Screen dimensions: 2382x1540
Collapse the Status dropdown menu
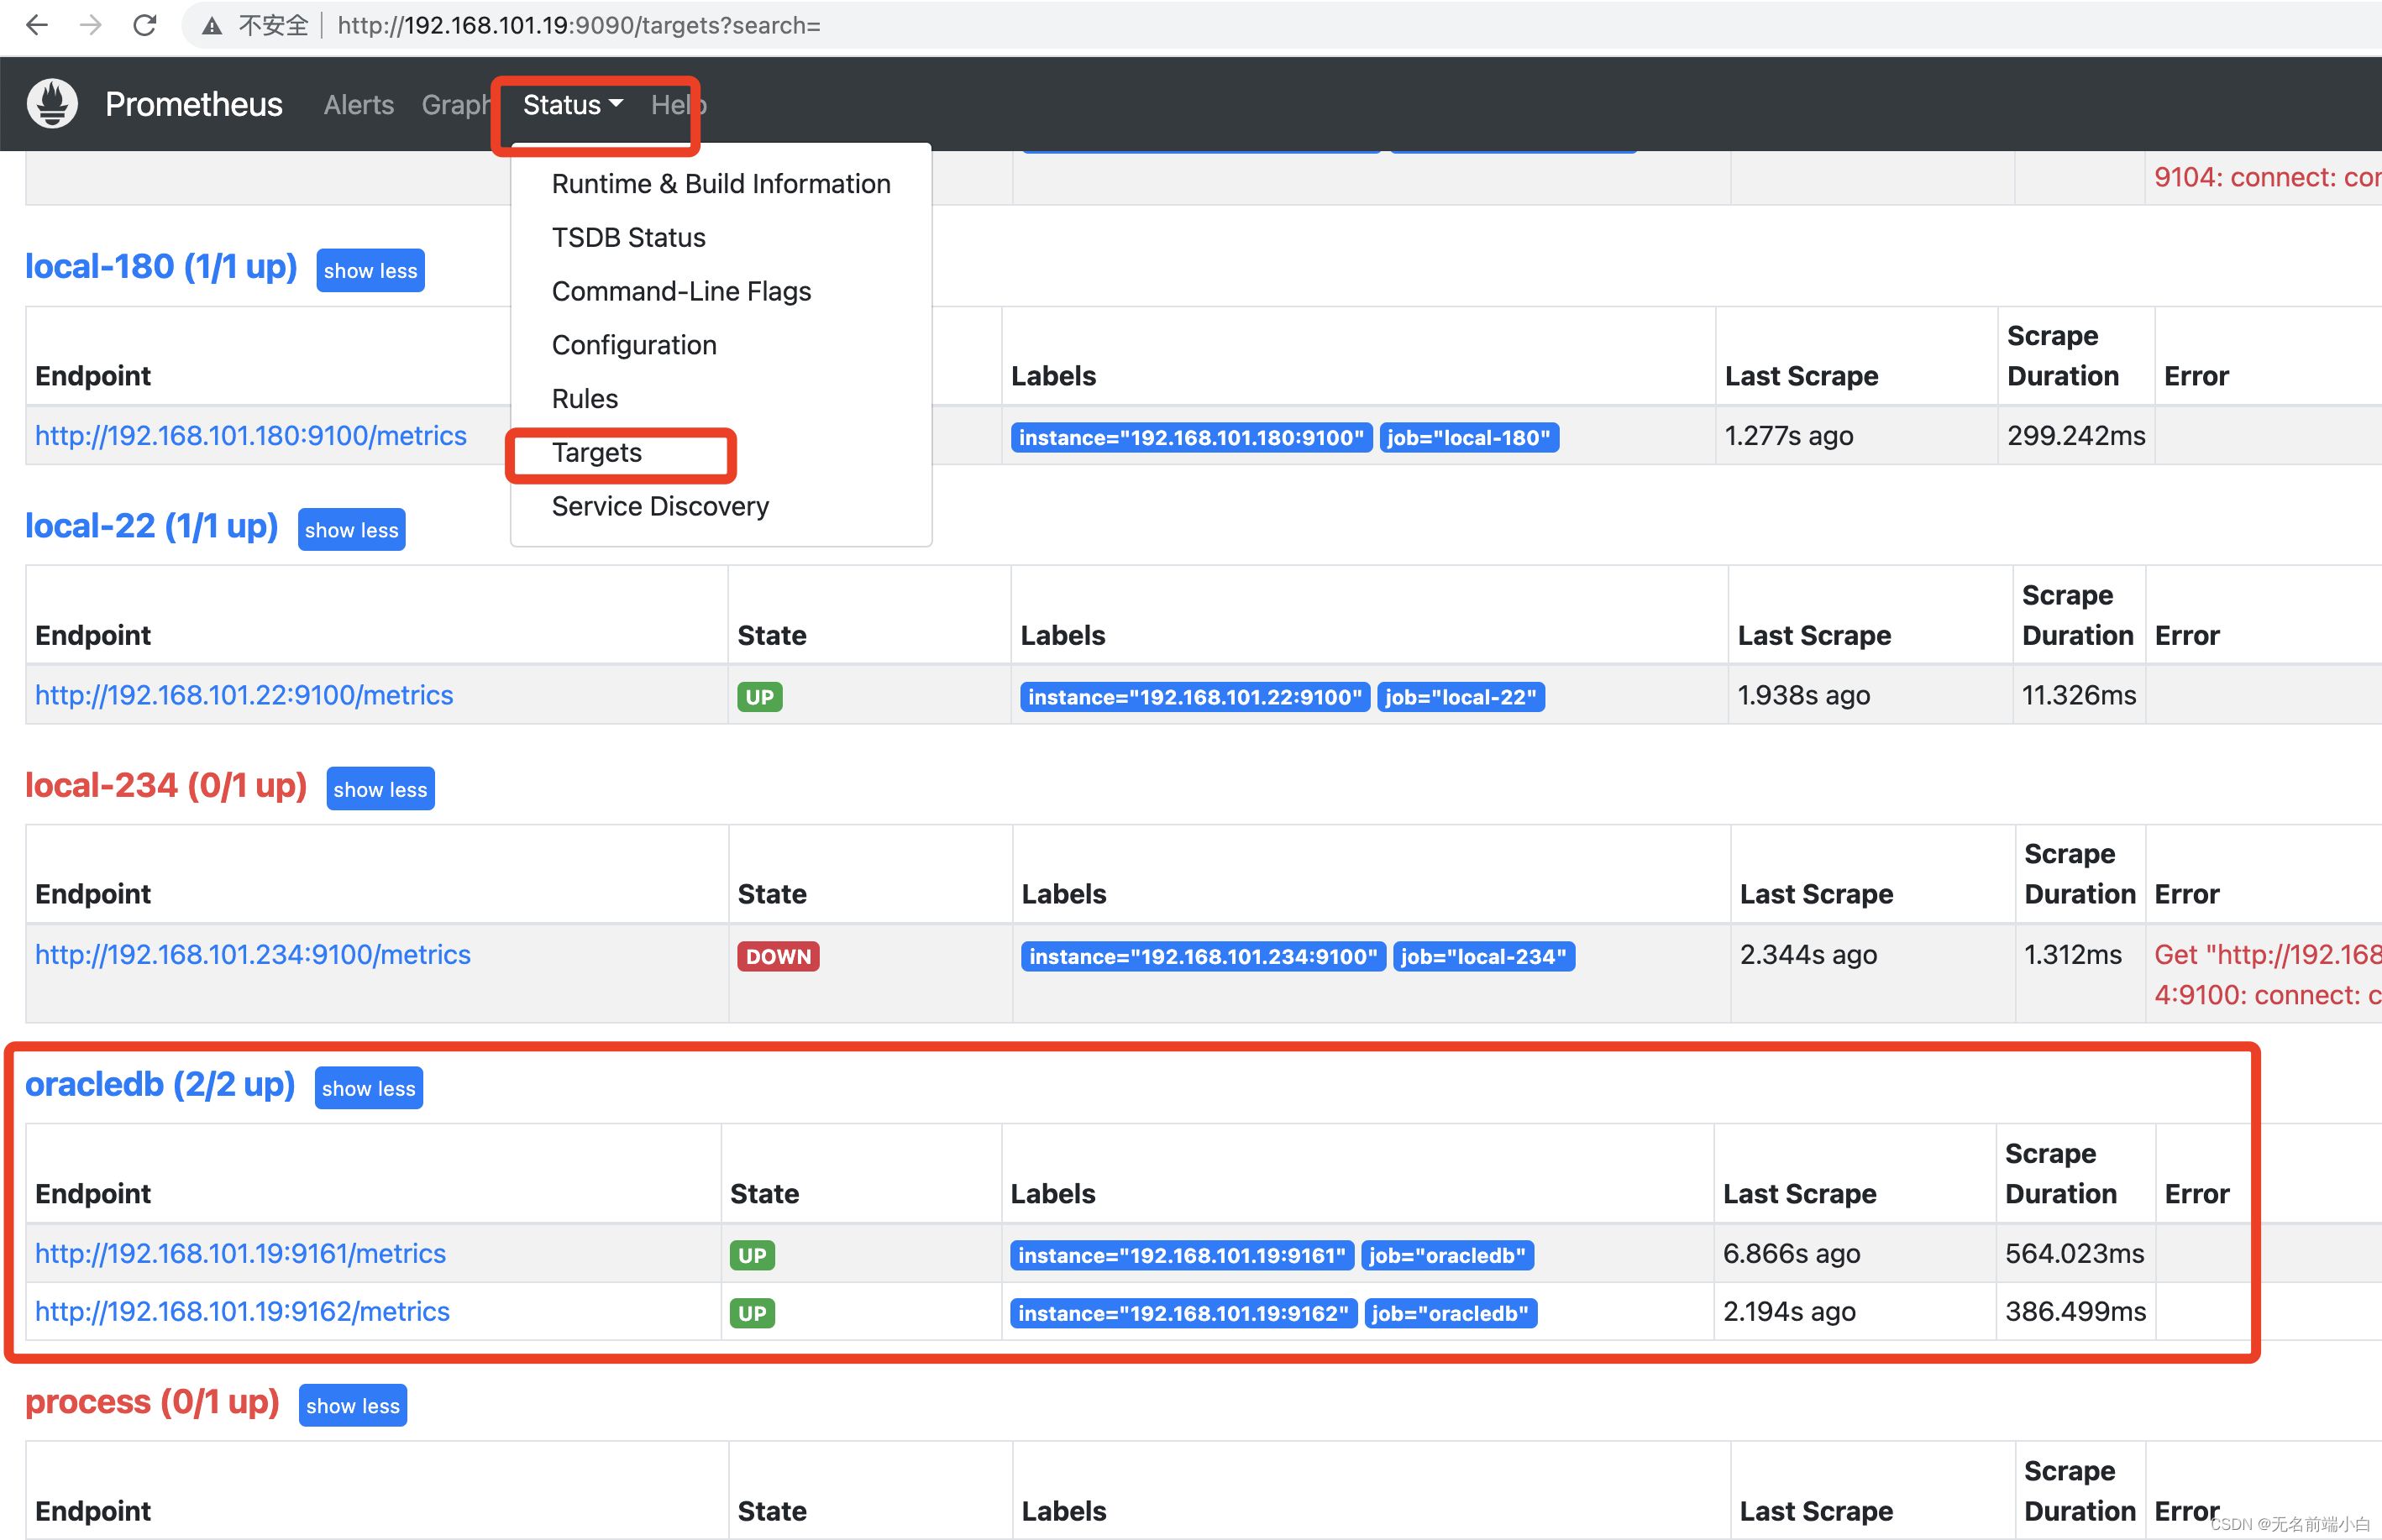[573, 104]
